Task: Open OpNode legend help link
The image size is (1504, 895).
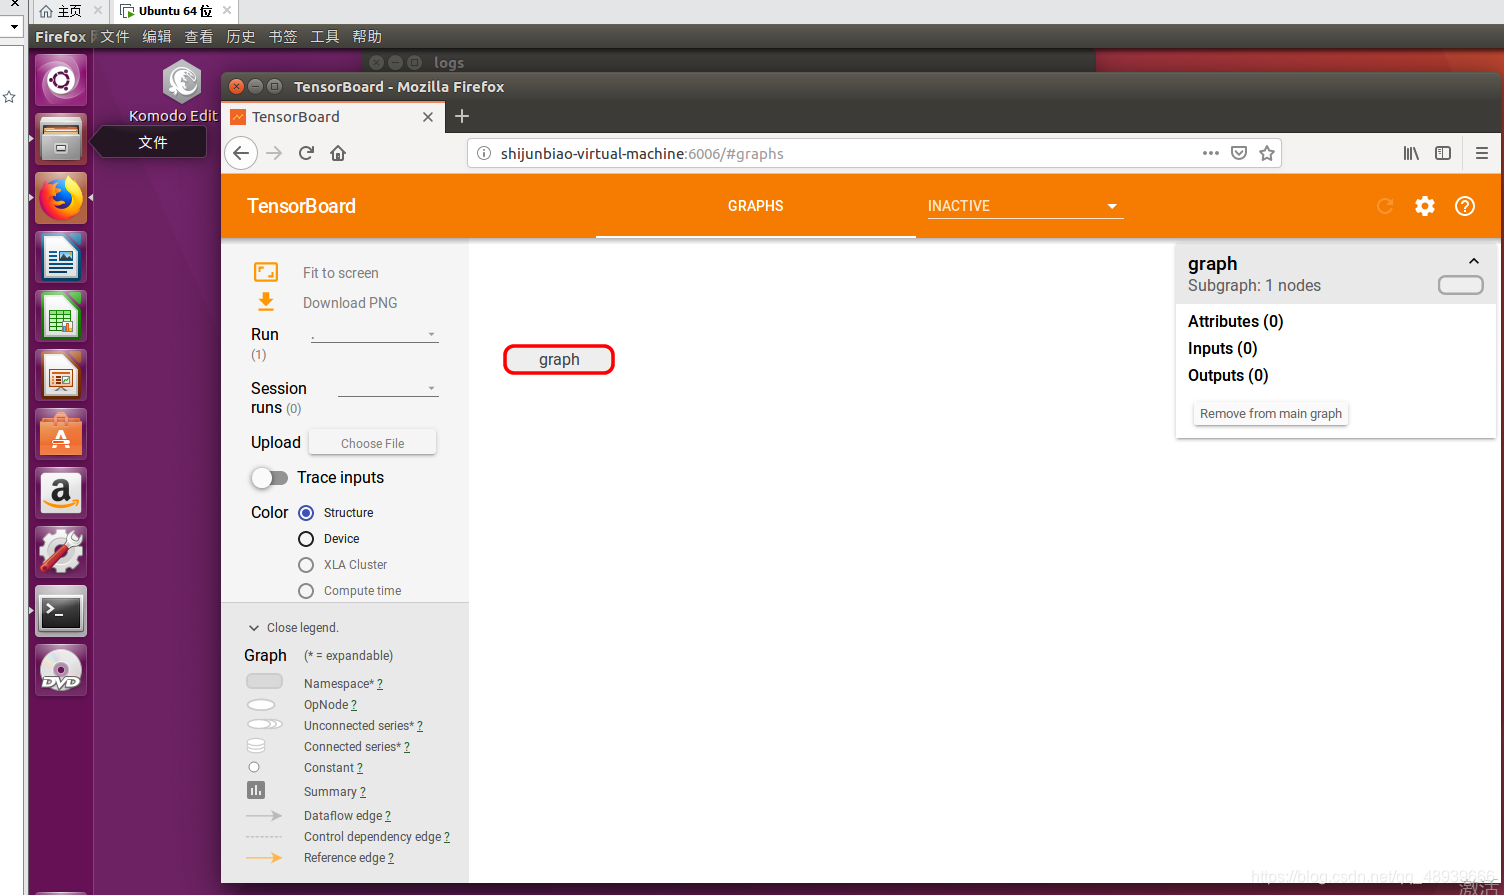Action: pos(354,705)
